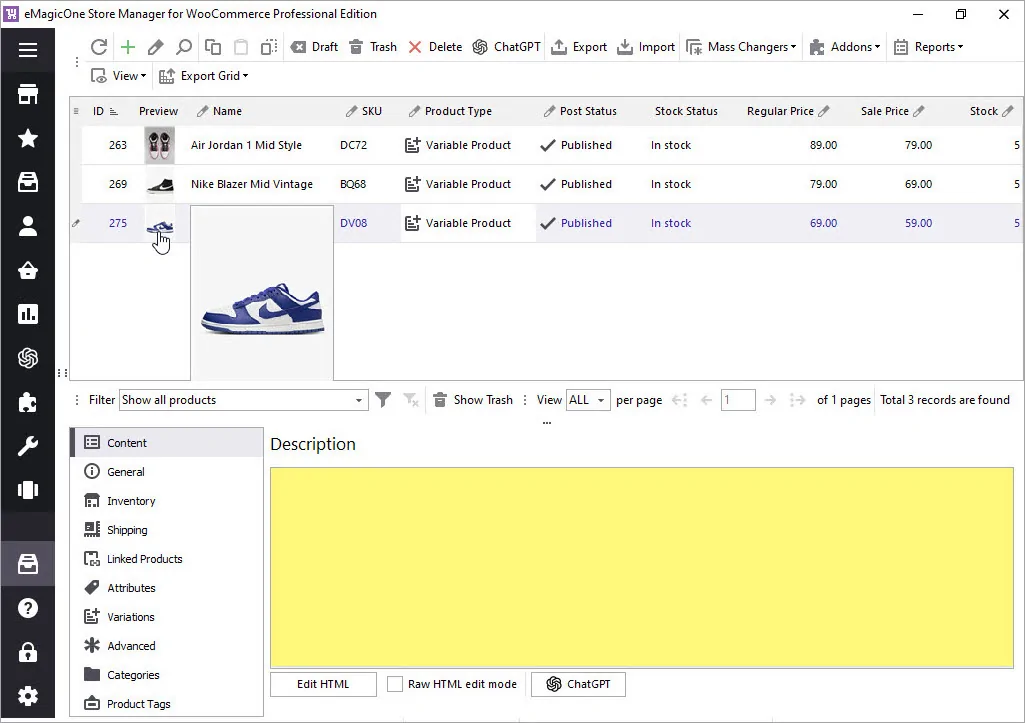The image size is (1025, 723).
Task: Open the hamburger menu
Action: pos(27,49)
